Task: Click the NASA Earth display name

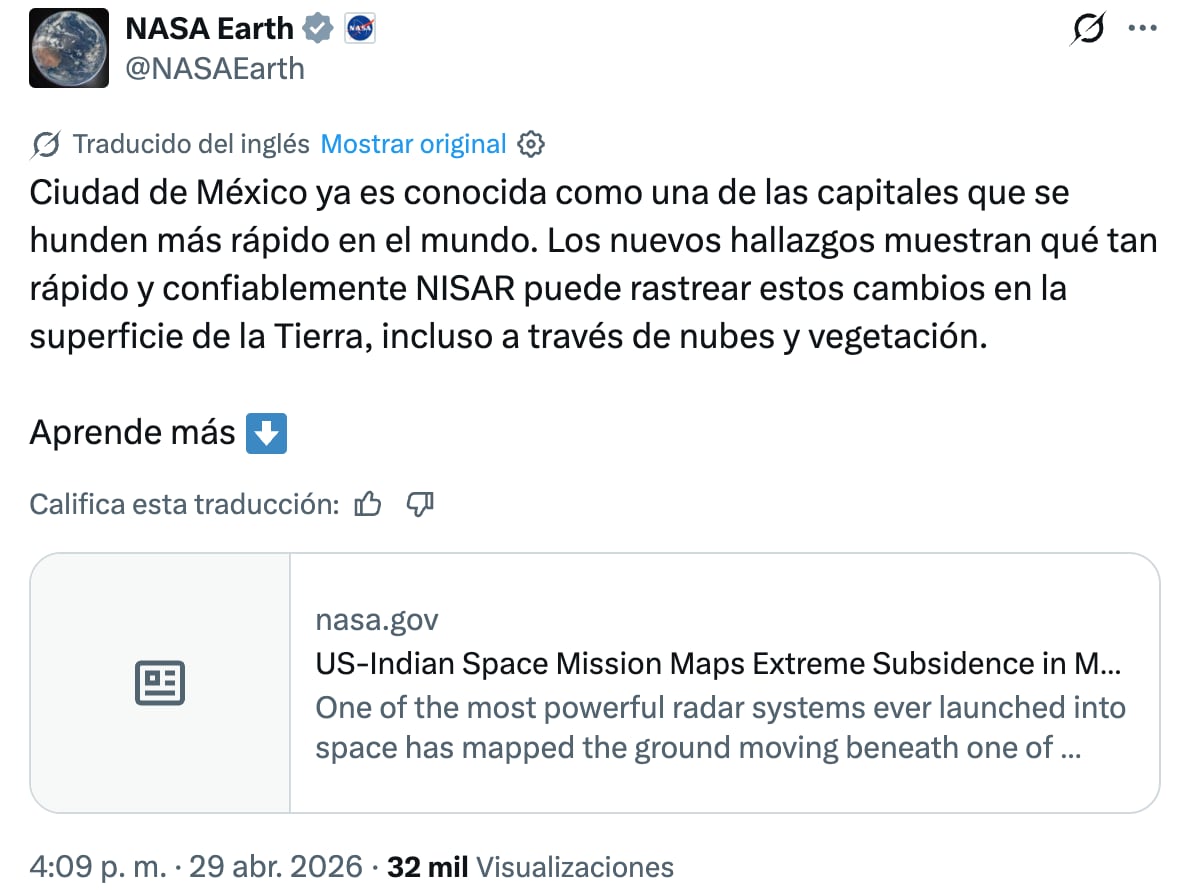Action: (209, 28)
